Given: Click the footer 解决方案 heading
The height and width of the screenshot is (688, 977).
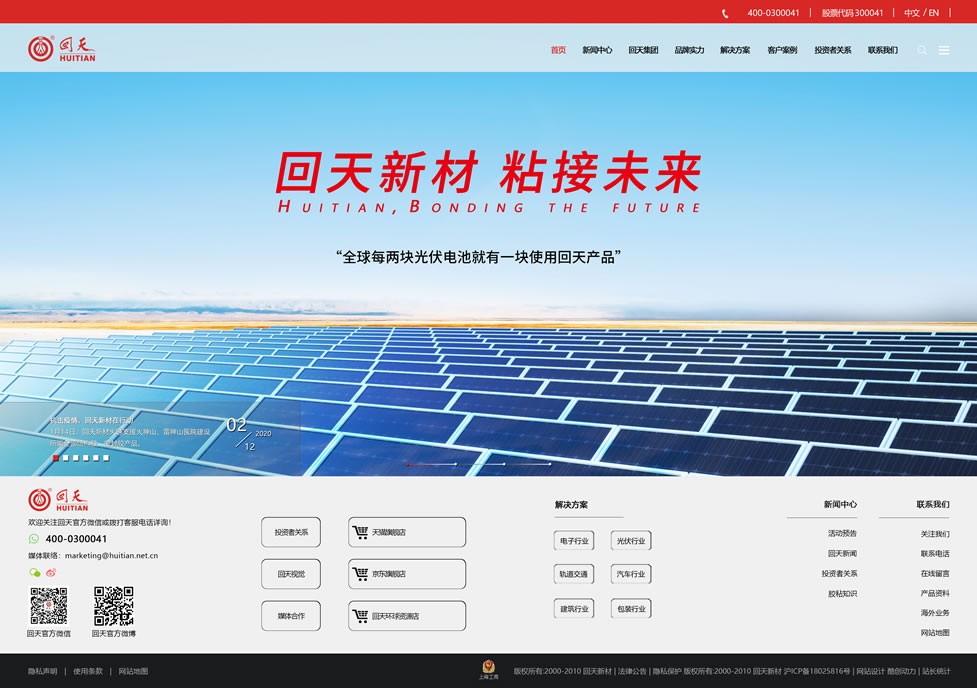Looking at the screenshot, I should pos(571,505).
